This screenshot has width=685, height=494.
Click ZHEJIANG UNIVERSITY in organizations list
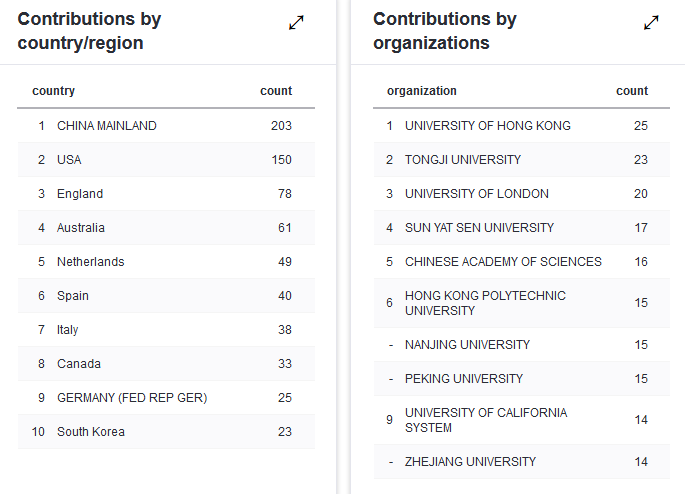pyautogui.click(x=470, y=462)
